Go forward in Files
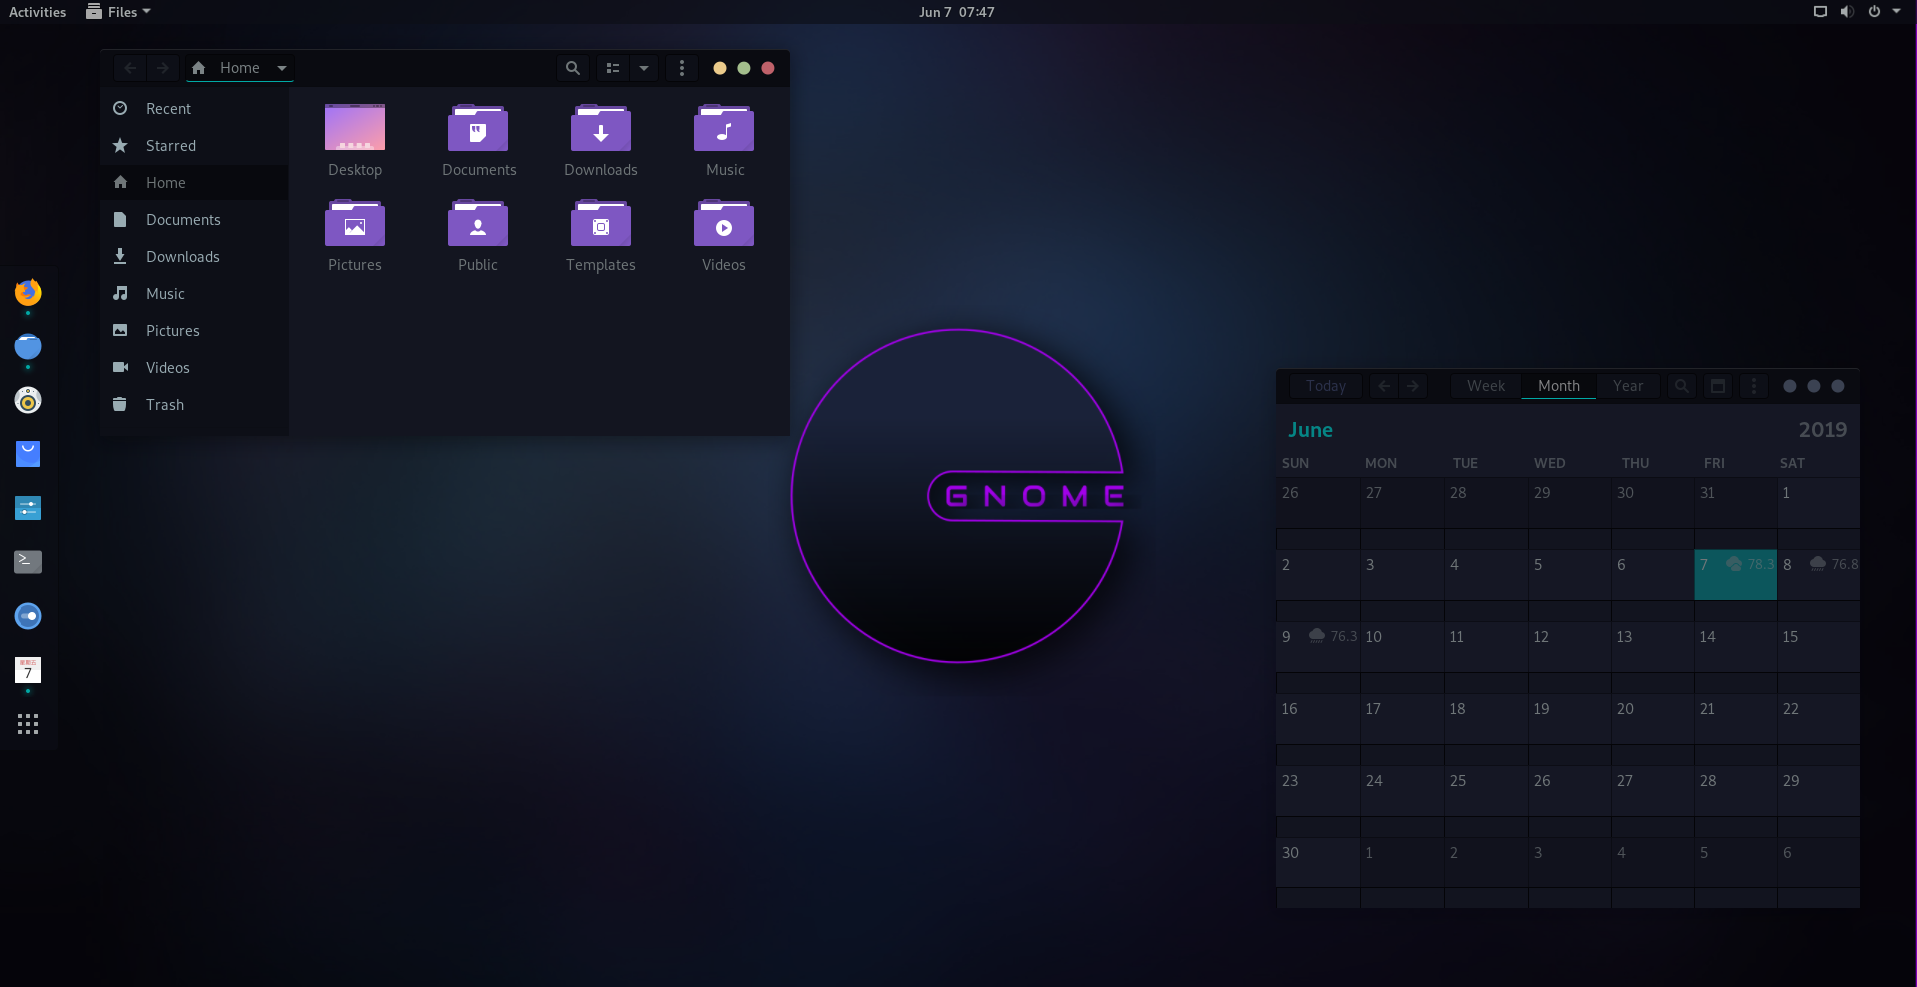 tap(163, 68)
